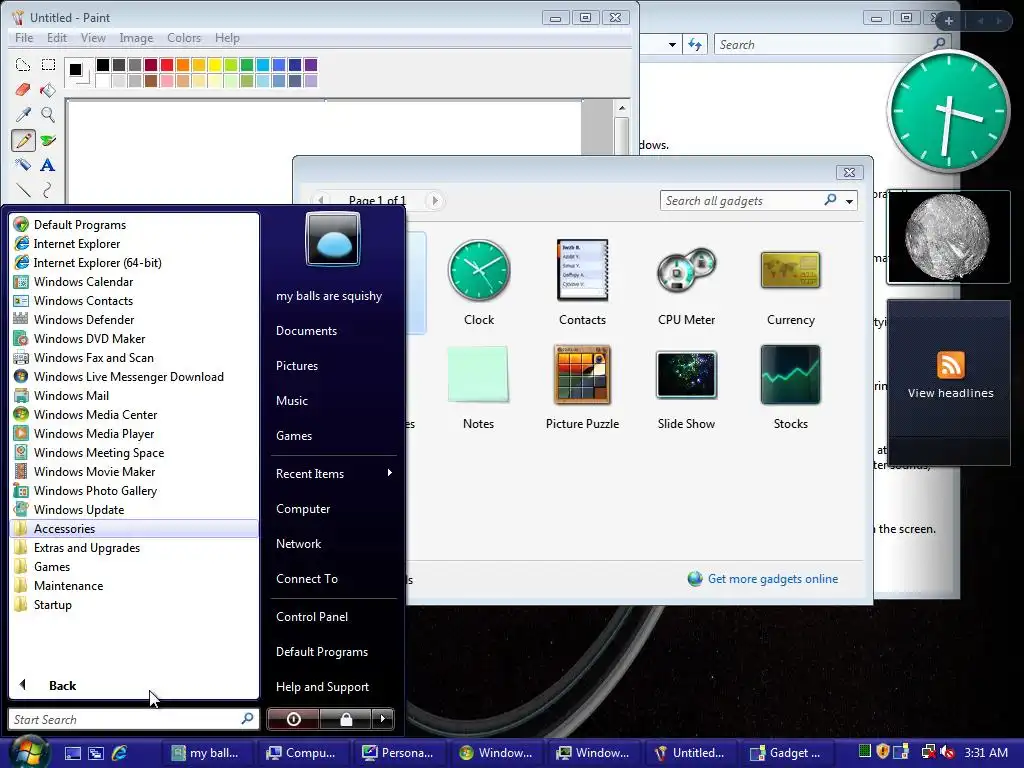Open Windows Media Player from programs list
The height and width of the screenshot is (768, 1024).
[x=135, y=434]
